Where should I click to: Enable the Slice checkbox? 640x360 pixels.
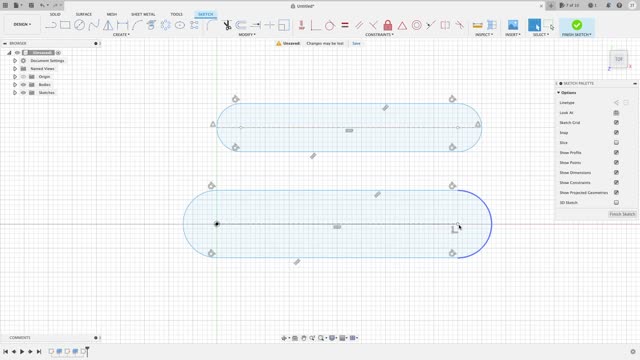coord(616,142)
